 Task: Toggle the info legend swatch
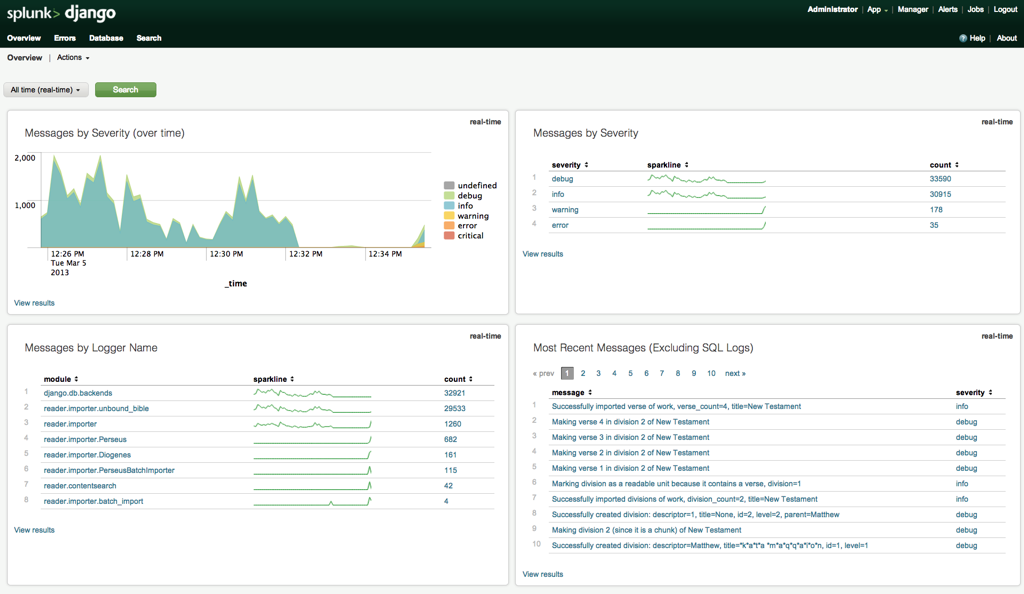[x=449, y=206]
